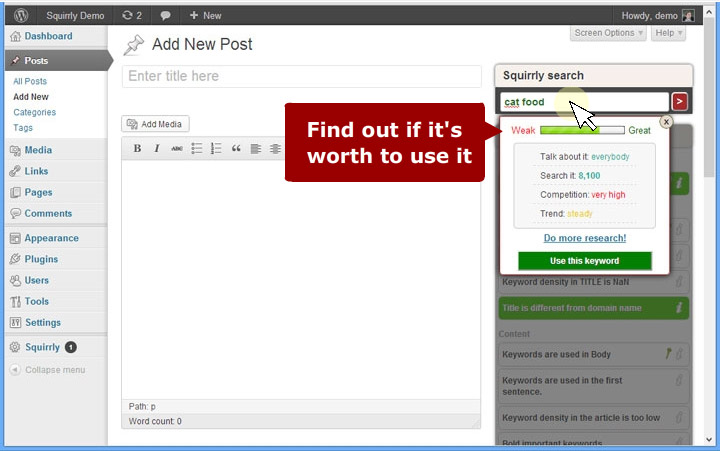Open the New content menu
The width and height of the screenshot is (720, 451).
point(205,16)
